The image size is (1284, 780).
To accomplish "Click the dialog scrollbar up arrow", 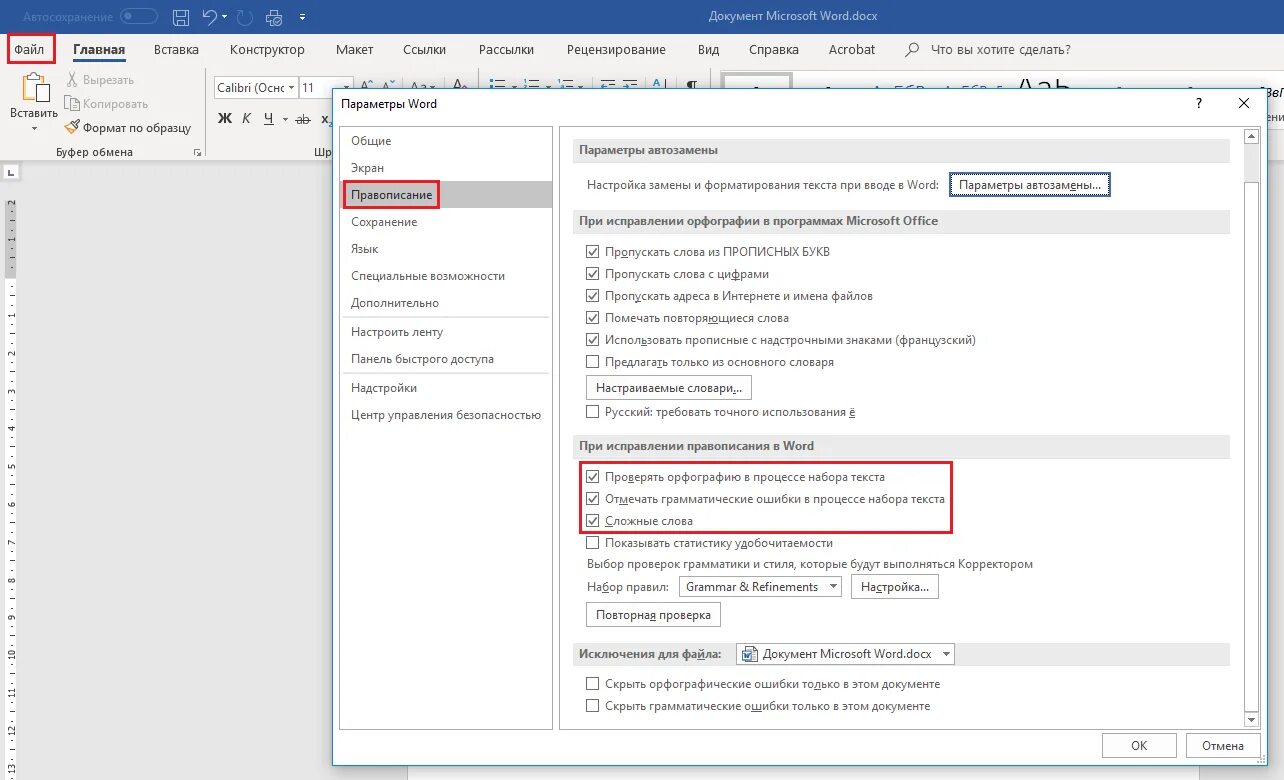I will 1251,136.
